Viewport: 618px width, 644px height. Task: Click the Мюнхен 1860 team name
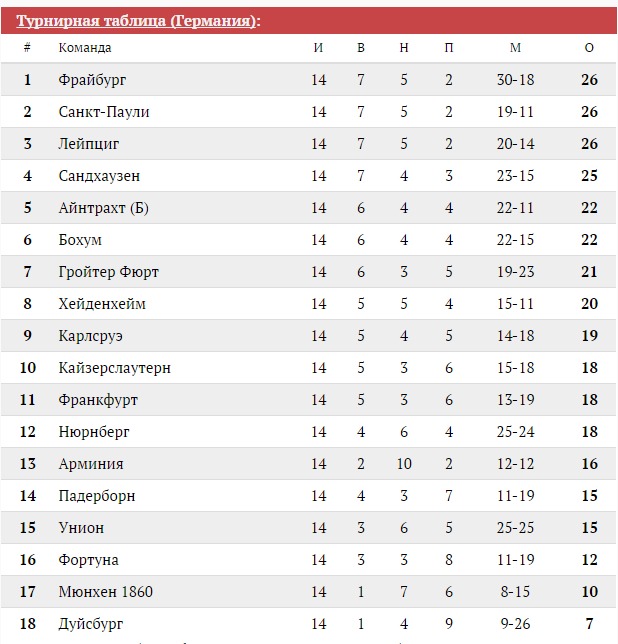coord(106,592)
